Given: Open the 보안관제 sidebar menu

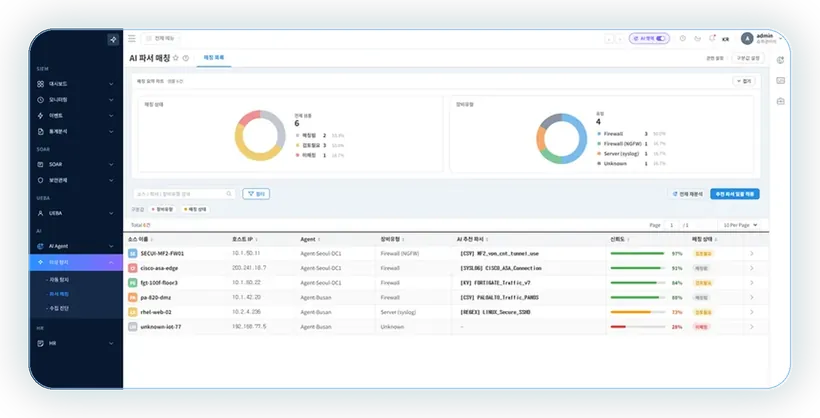Looking at the screenshot, I should click(x=76, y=180).
